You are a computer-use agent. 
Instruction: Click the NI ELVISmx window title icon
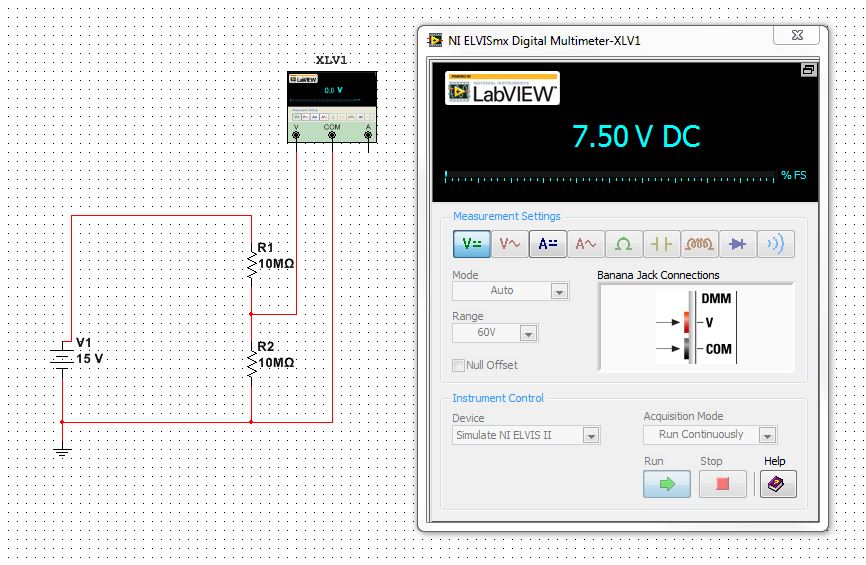435,40
